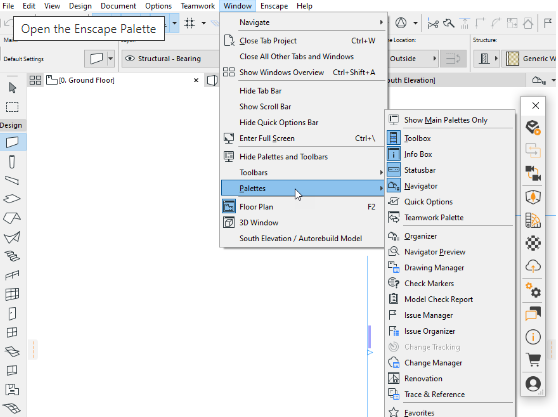The width and height of the screenshot is (558, 417).
Task: Click the Enscape cloud upload icon
Action: [533, 266]
